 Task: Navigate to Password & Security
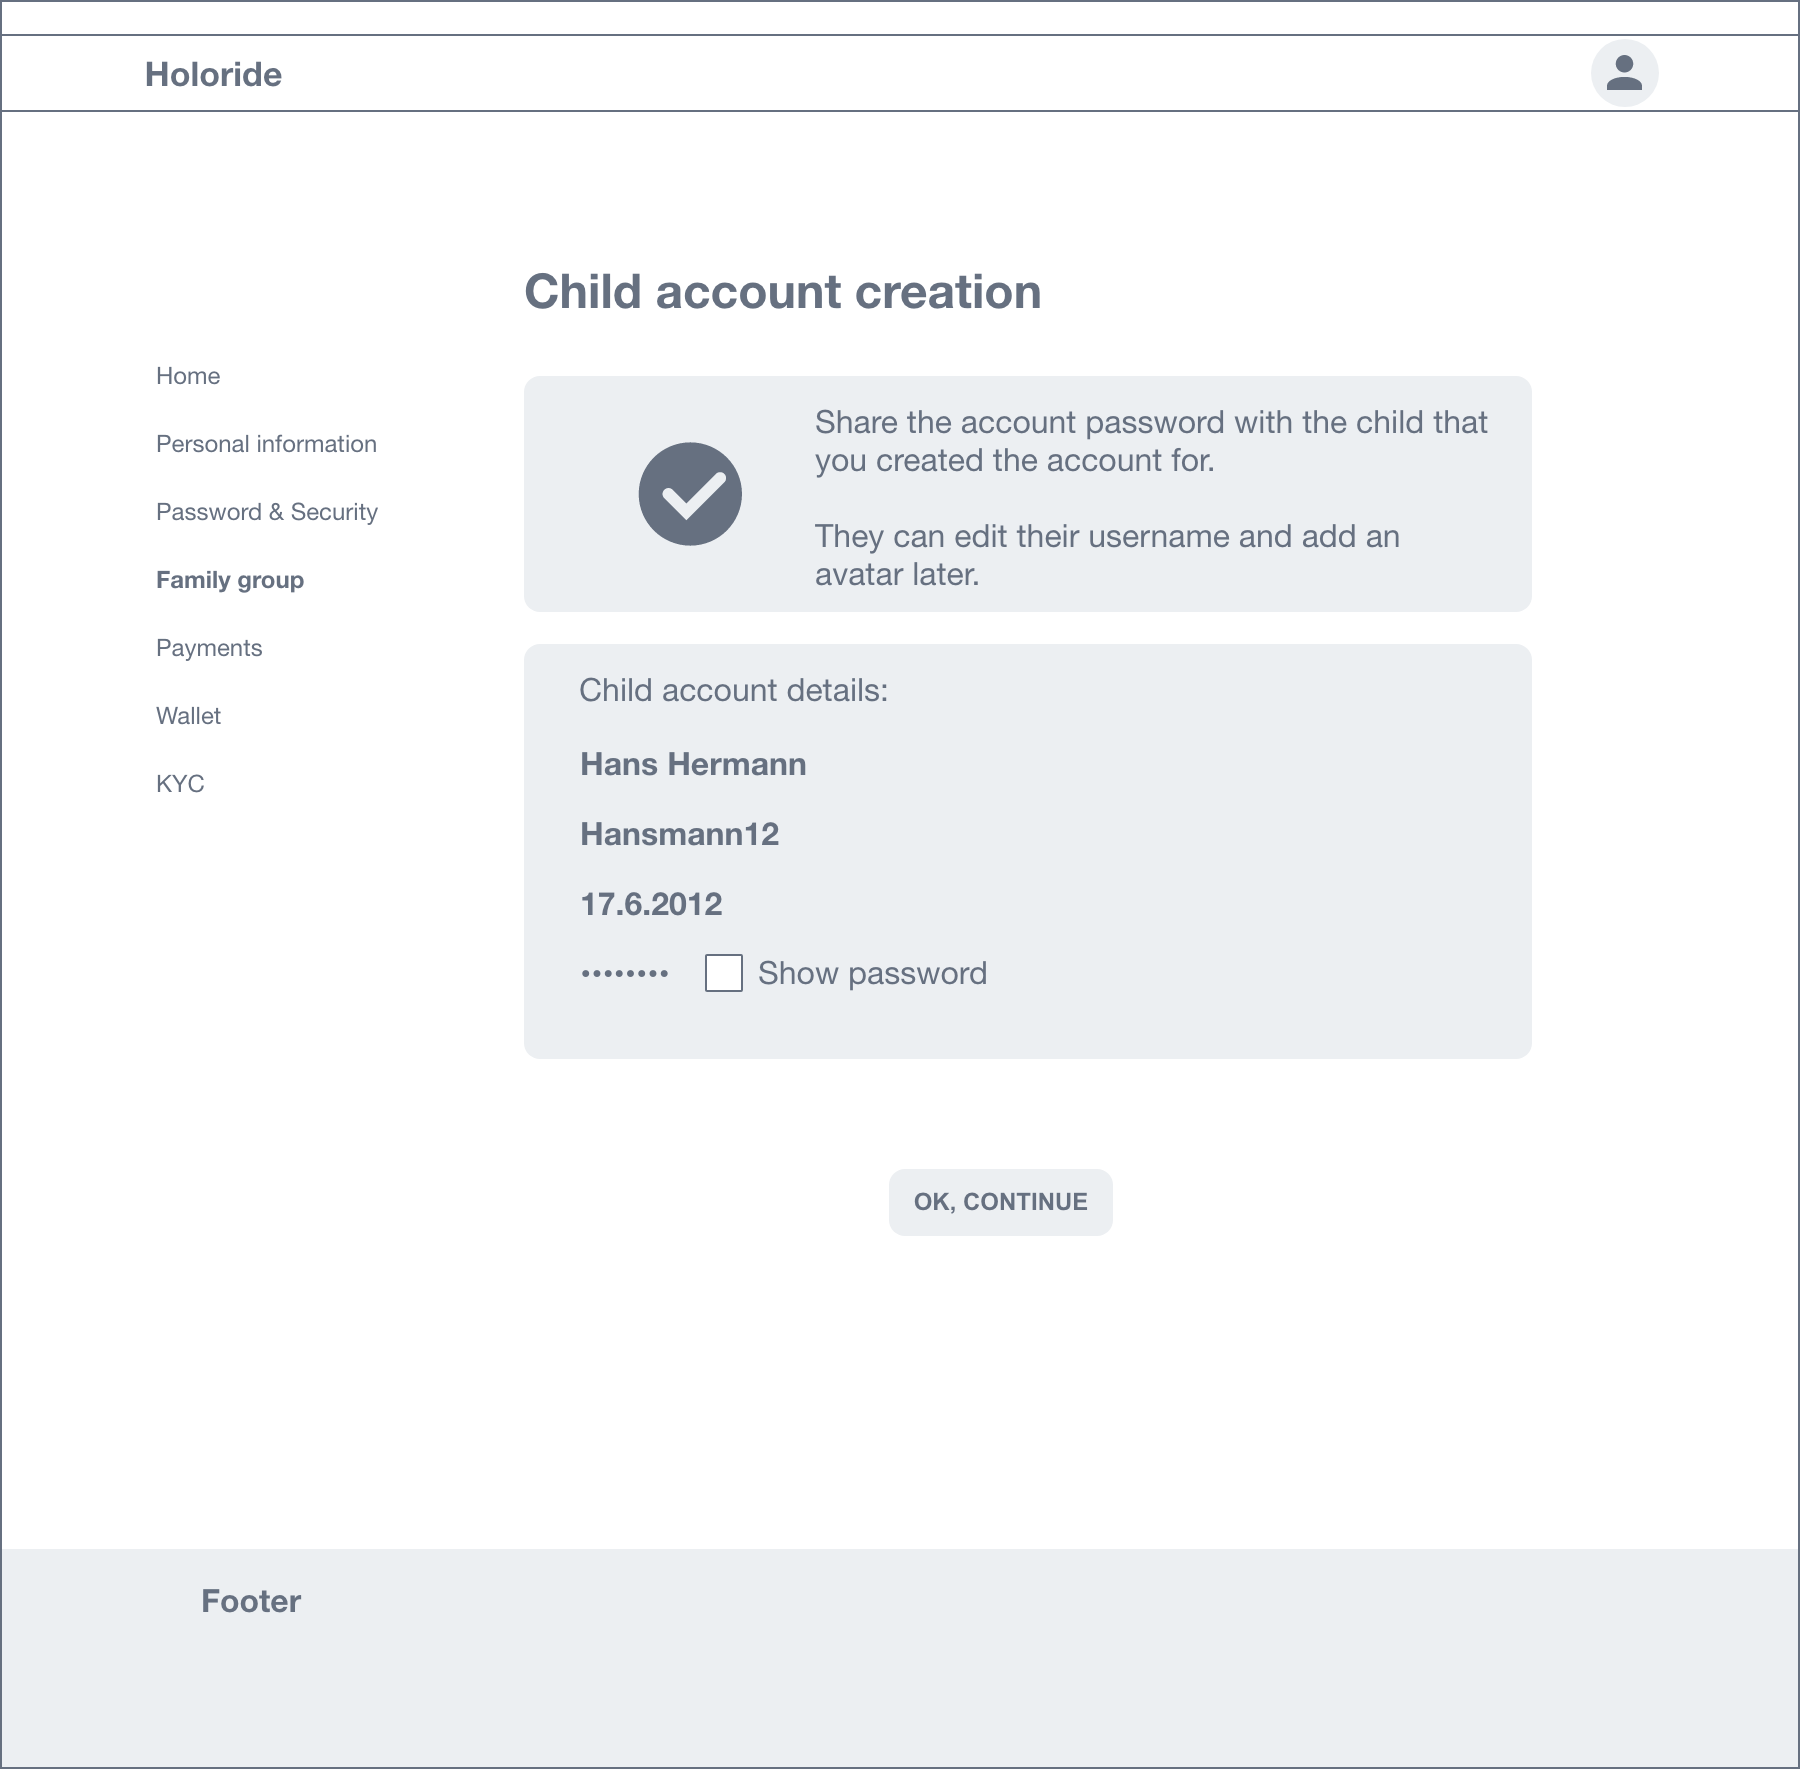267,512
